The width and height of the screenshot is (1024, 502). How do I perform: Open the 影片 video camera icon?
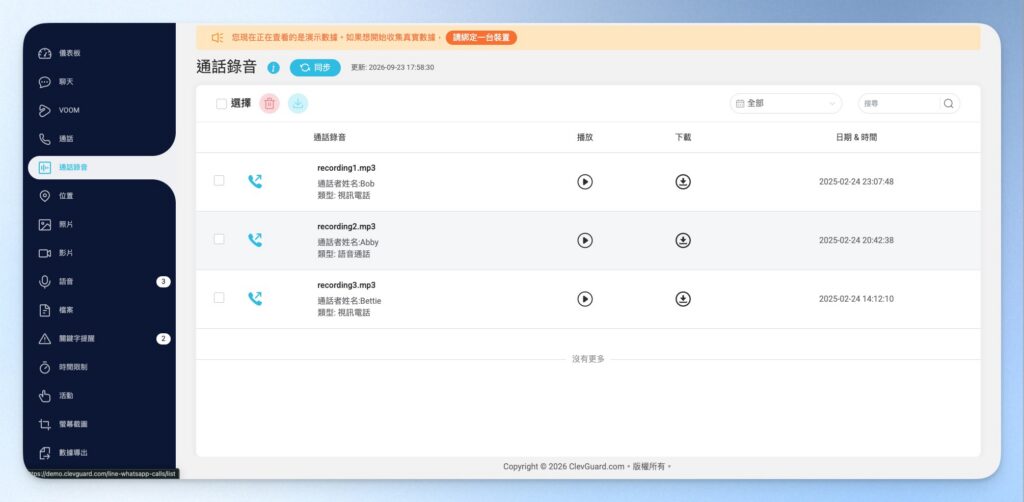[44, 253]
